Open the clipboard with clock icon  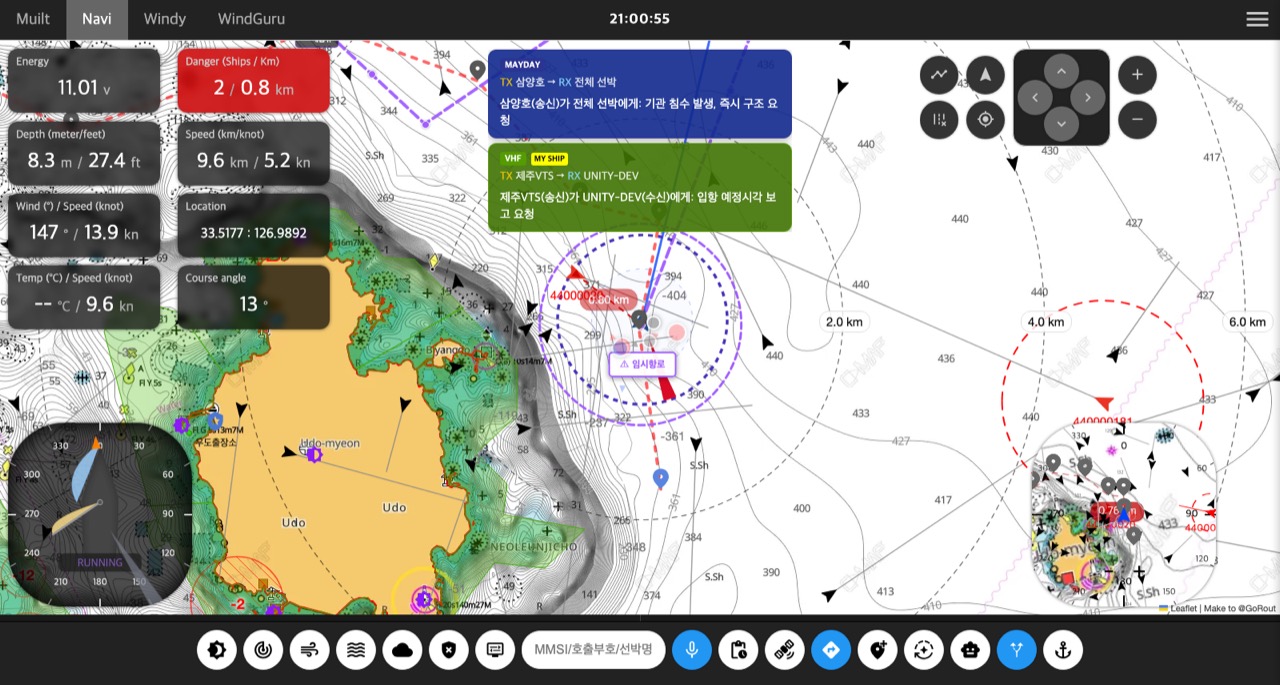click(738, 650)
